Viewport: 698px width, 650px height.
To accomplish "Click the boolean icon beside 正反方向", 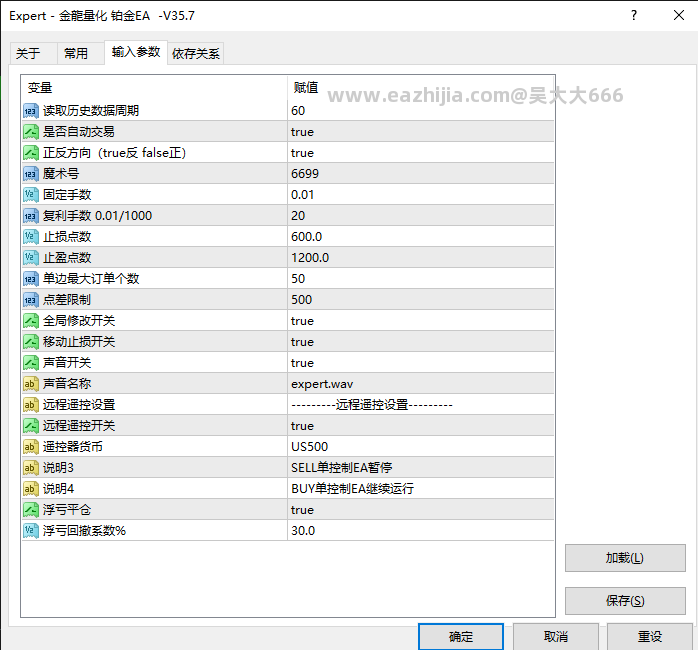I will 31,153.
